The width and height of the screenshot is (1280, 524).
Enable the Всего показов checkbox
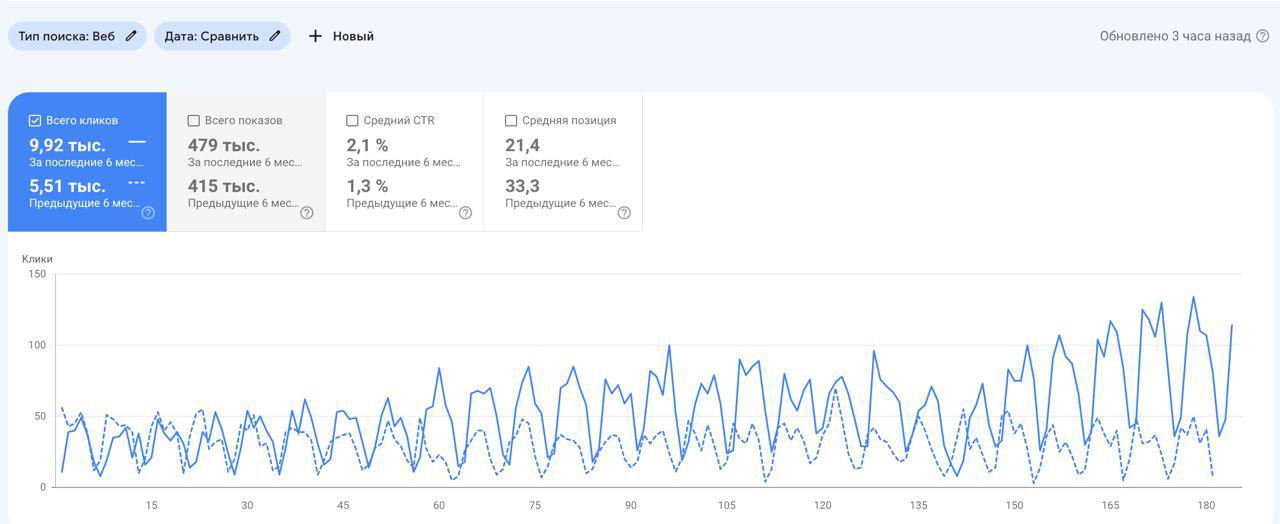click(194, 120)
